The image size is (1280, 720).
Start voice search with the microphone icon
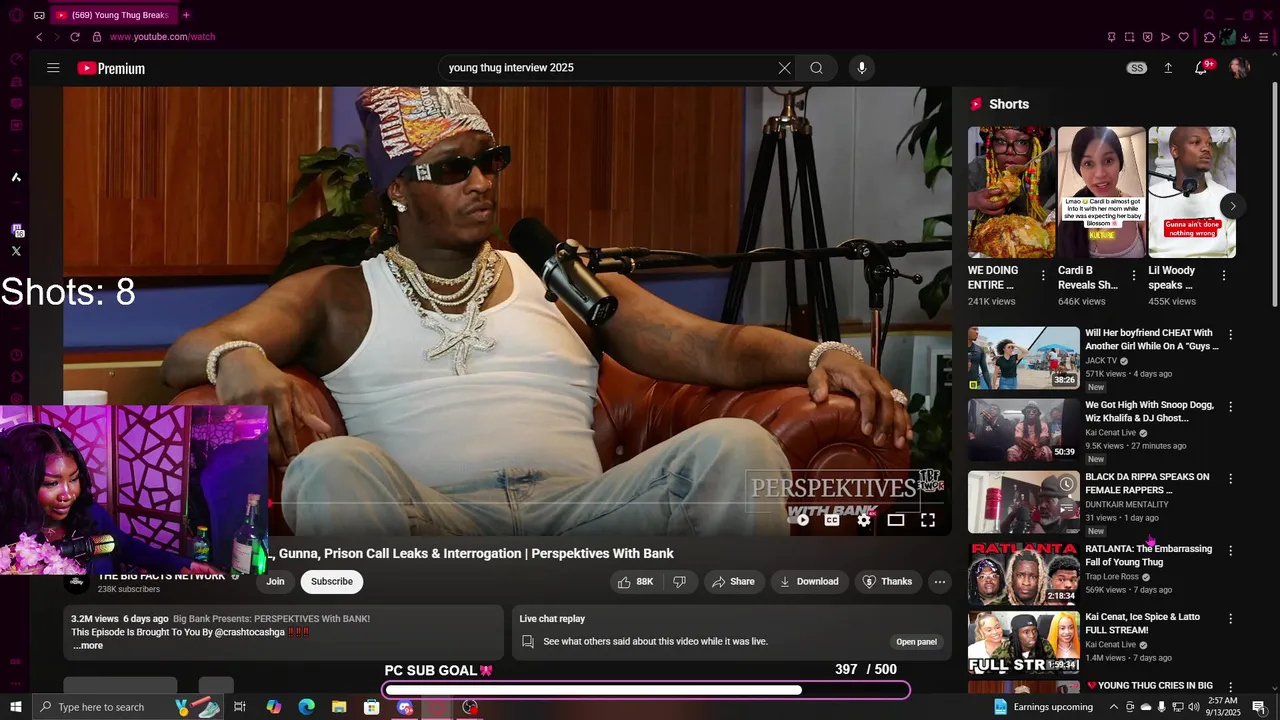click(x=862, y=68)
